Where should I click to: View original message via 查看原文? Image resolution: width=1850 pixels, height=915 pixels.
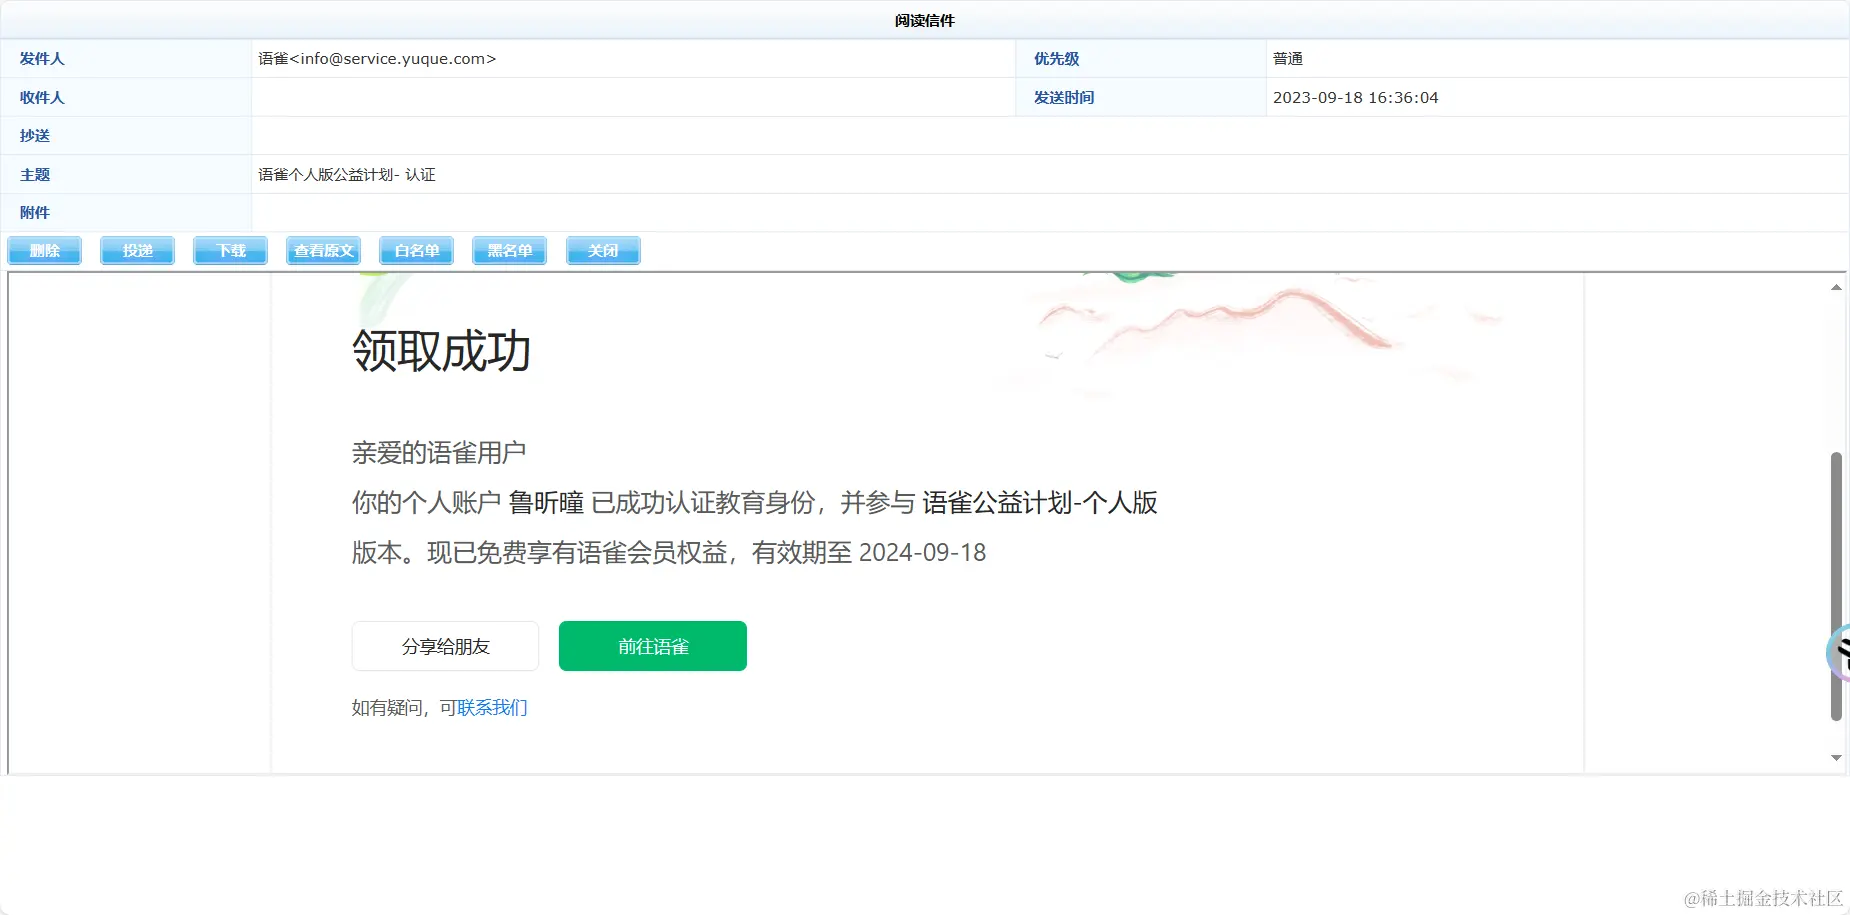[x=324, y=251]
